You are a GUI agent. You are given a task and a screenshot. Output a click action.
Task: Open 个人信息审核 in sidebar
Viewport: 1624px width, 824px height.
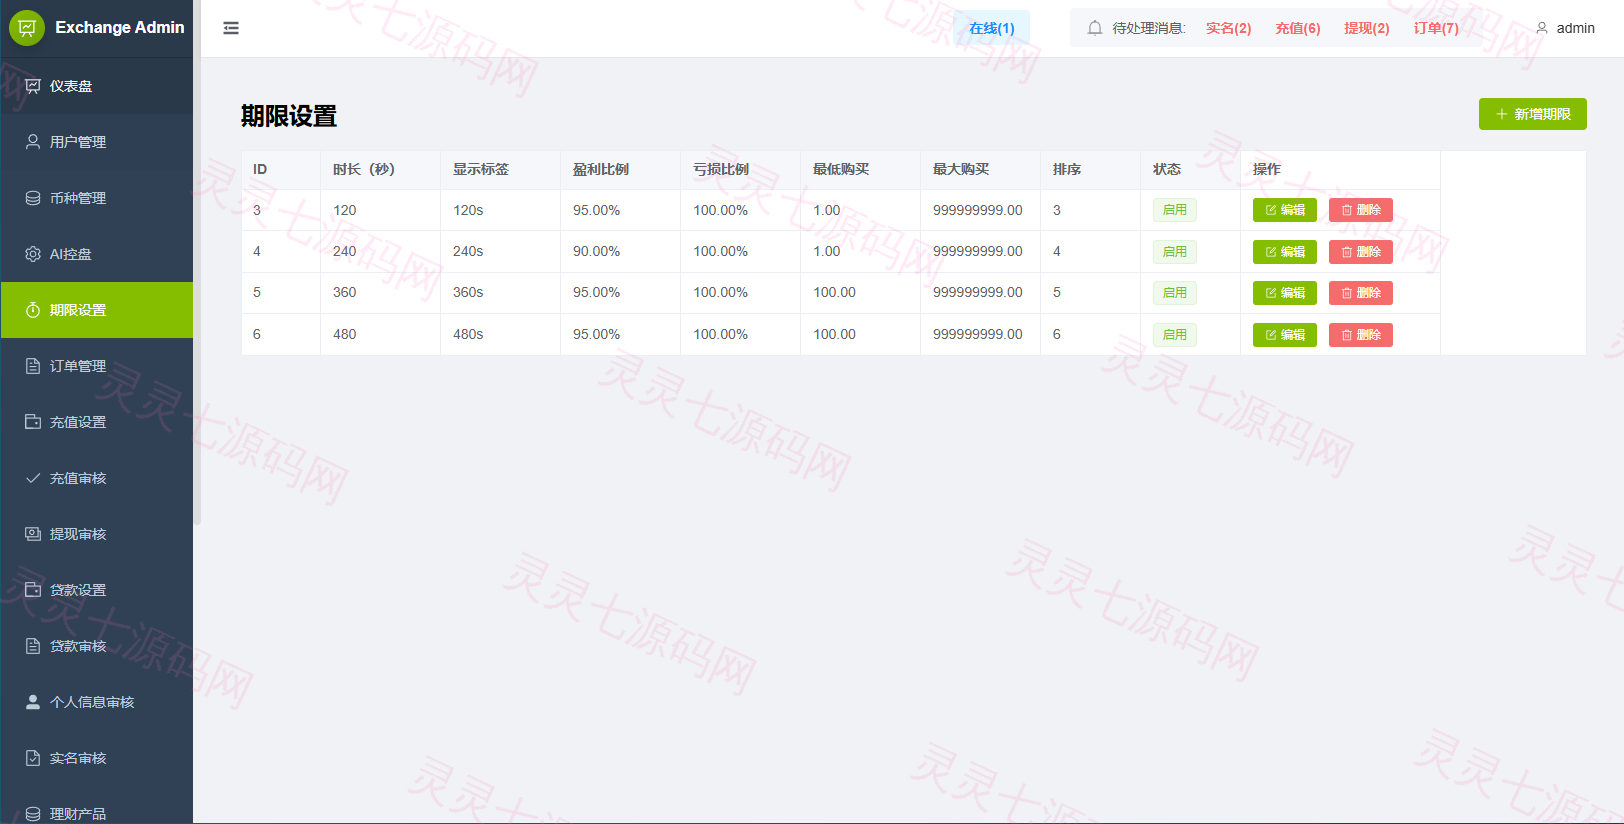pos(97,702)
